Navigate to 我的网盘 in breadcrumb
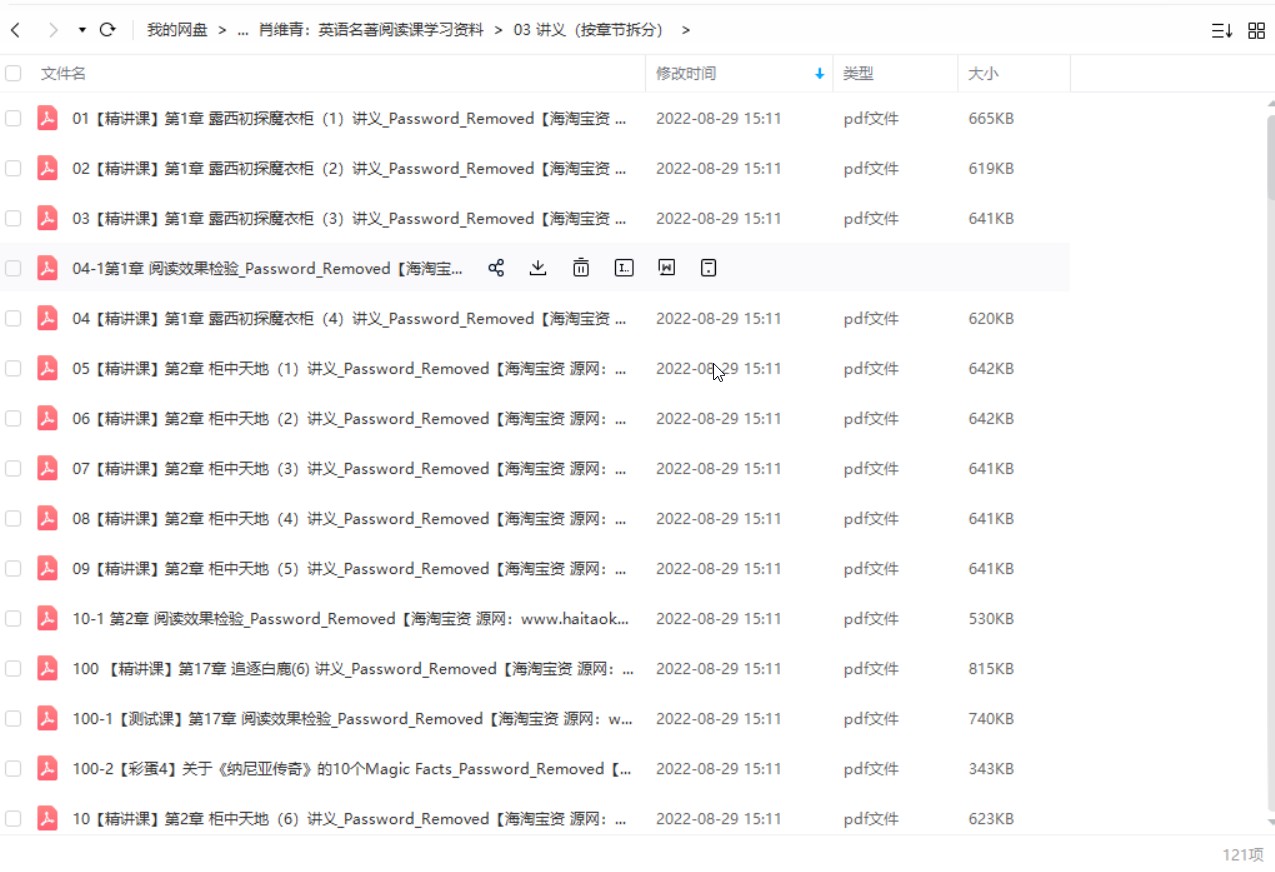 [177, 30]
